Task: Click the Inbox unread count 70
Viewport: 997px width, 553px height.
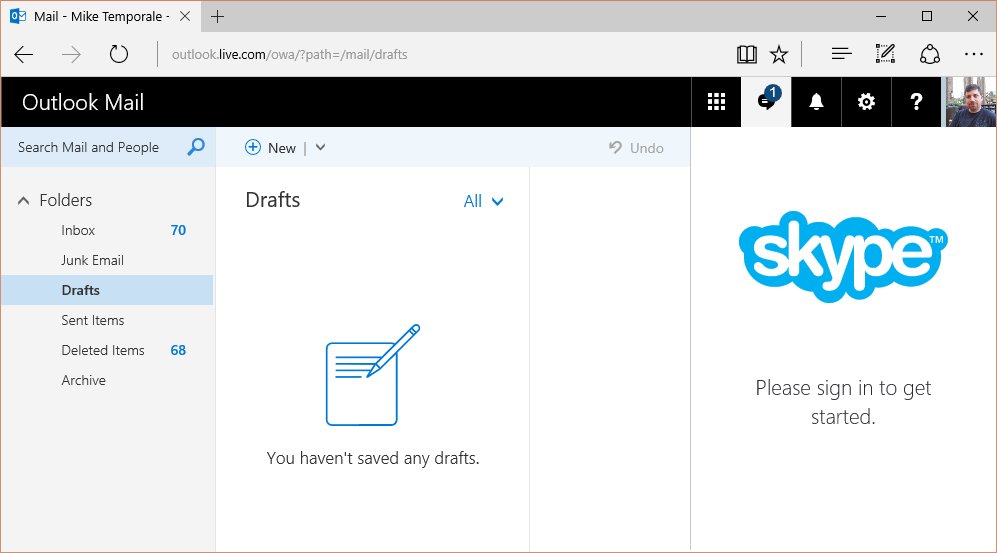Action: coord(178,230)
